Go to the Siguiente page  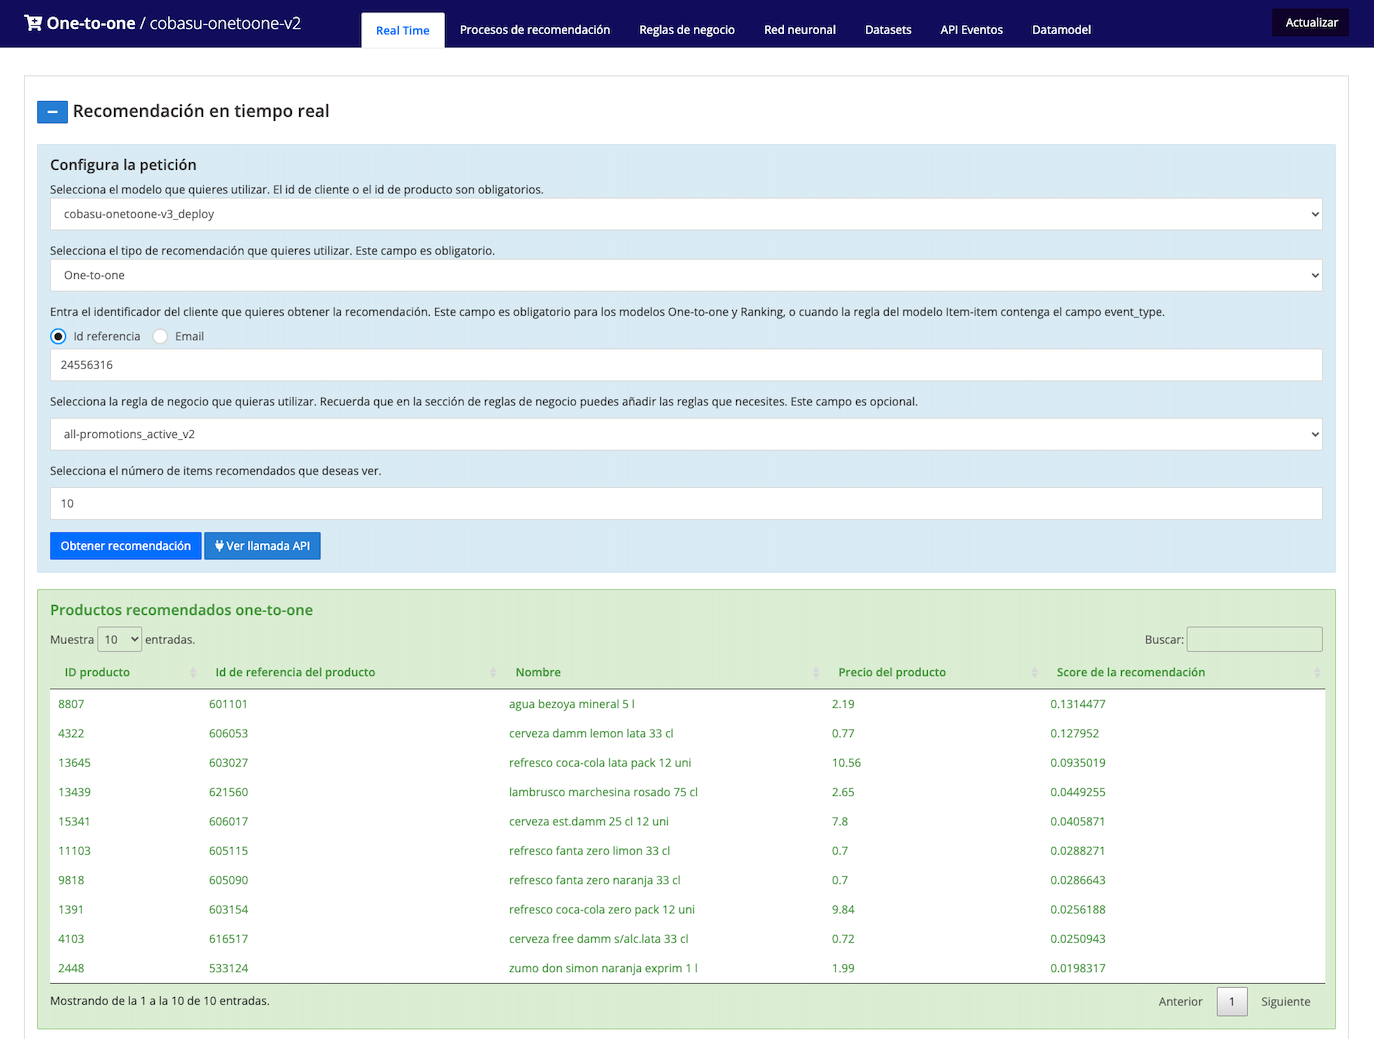pos(1285,1002)
